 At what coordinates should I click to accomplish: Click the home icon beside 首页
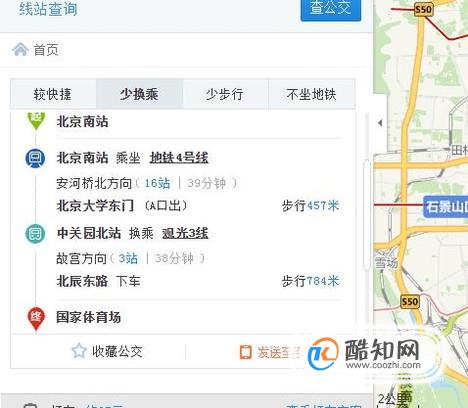(x=20, y=50)
